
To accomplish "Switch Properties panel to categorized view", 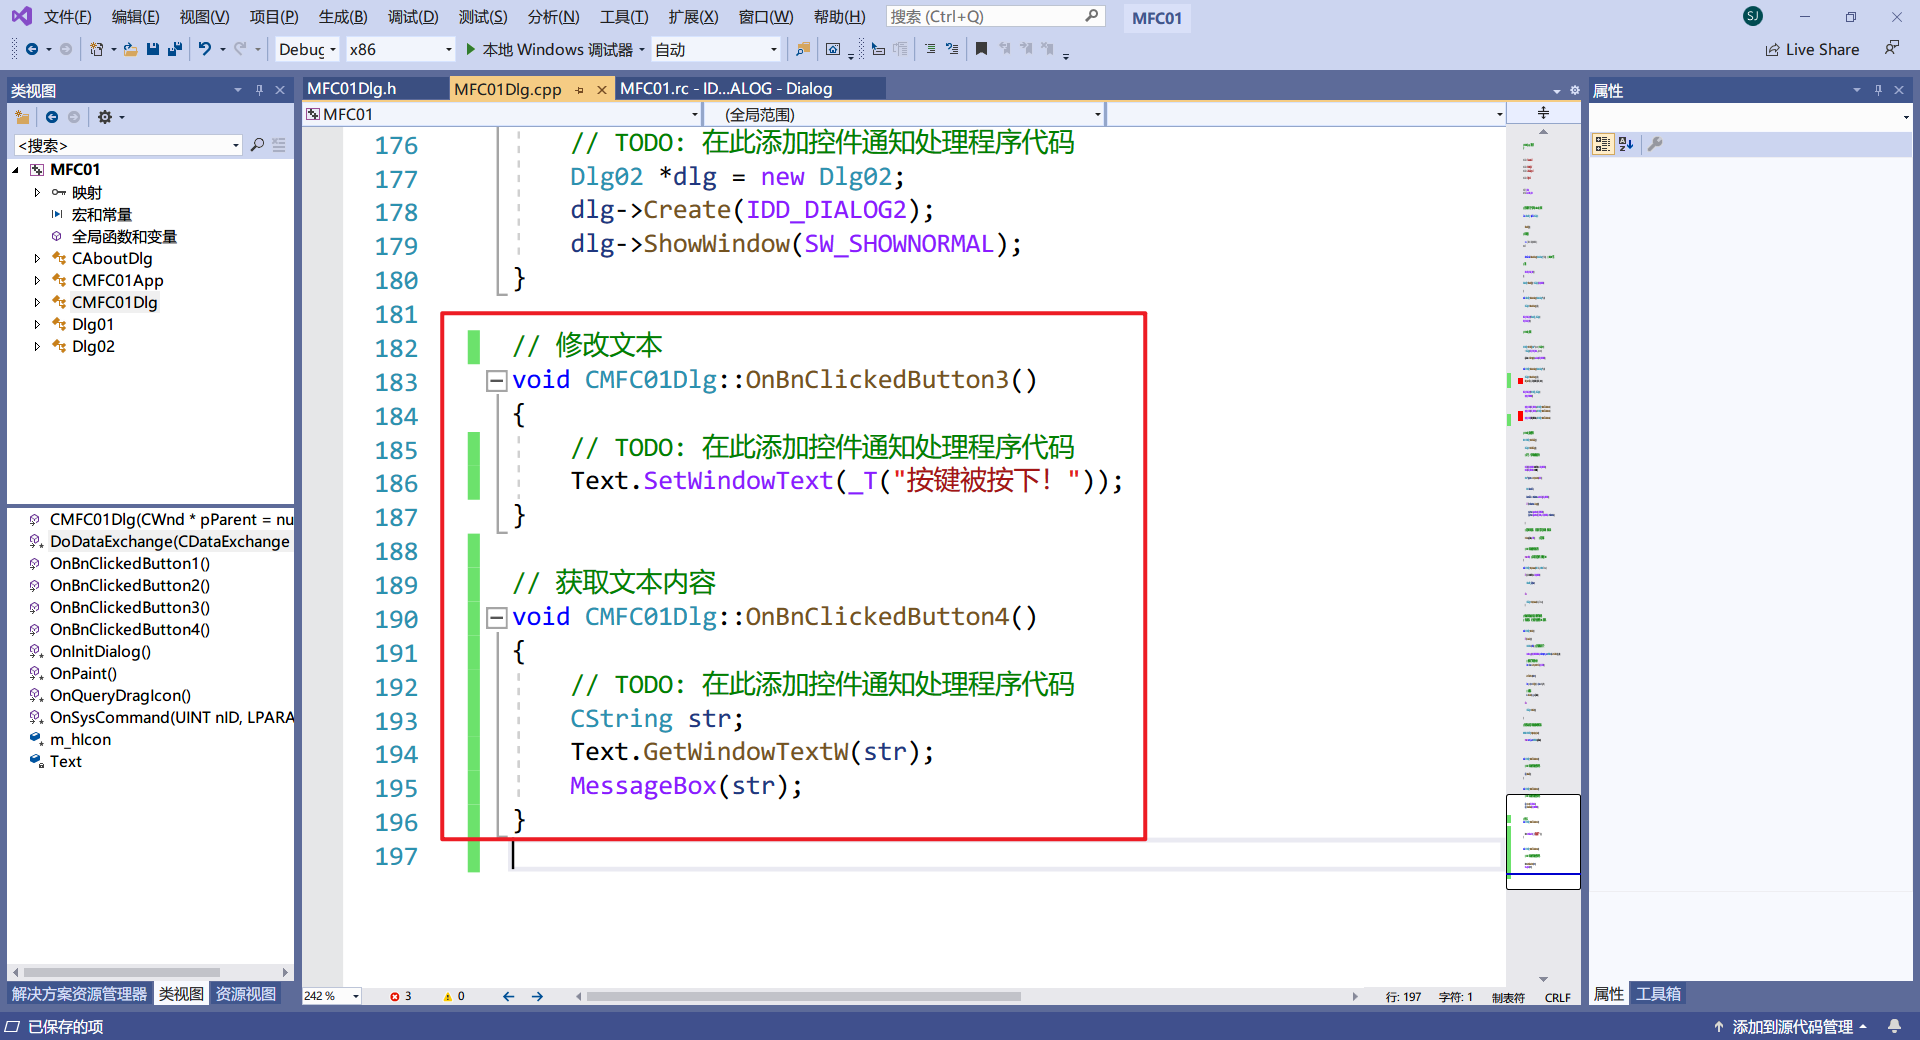I will tap(1602, 144).
